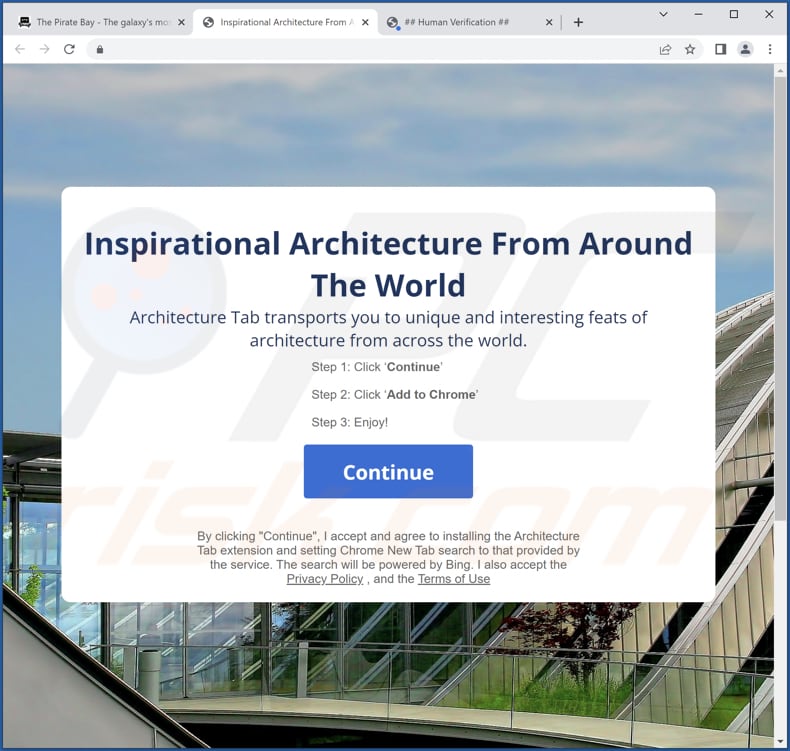Share this page from the address bar
Viewport: 790px width, 751px height.
(666, 49)
